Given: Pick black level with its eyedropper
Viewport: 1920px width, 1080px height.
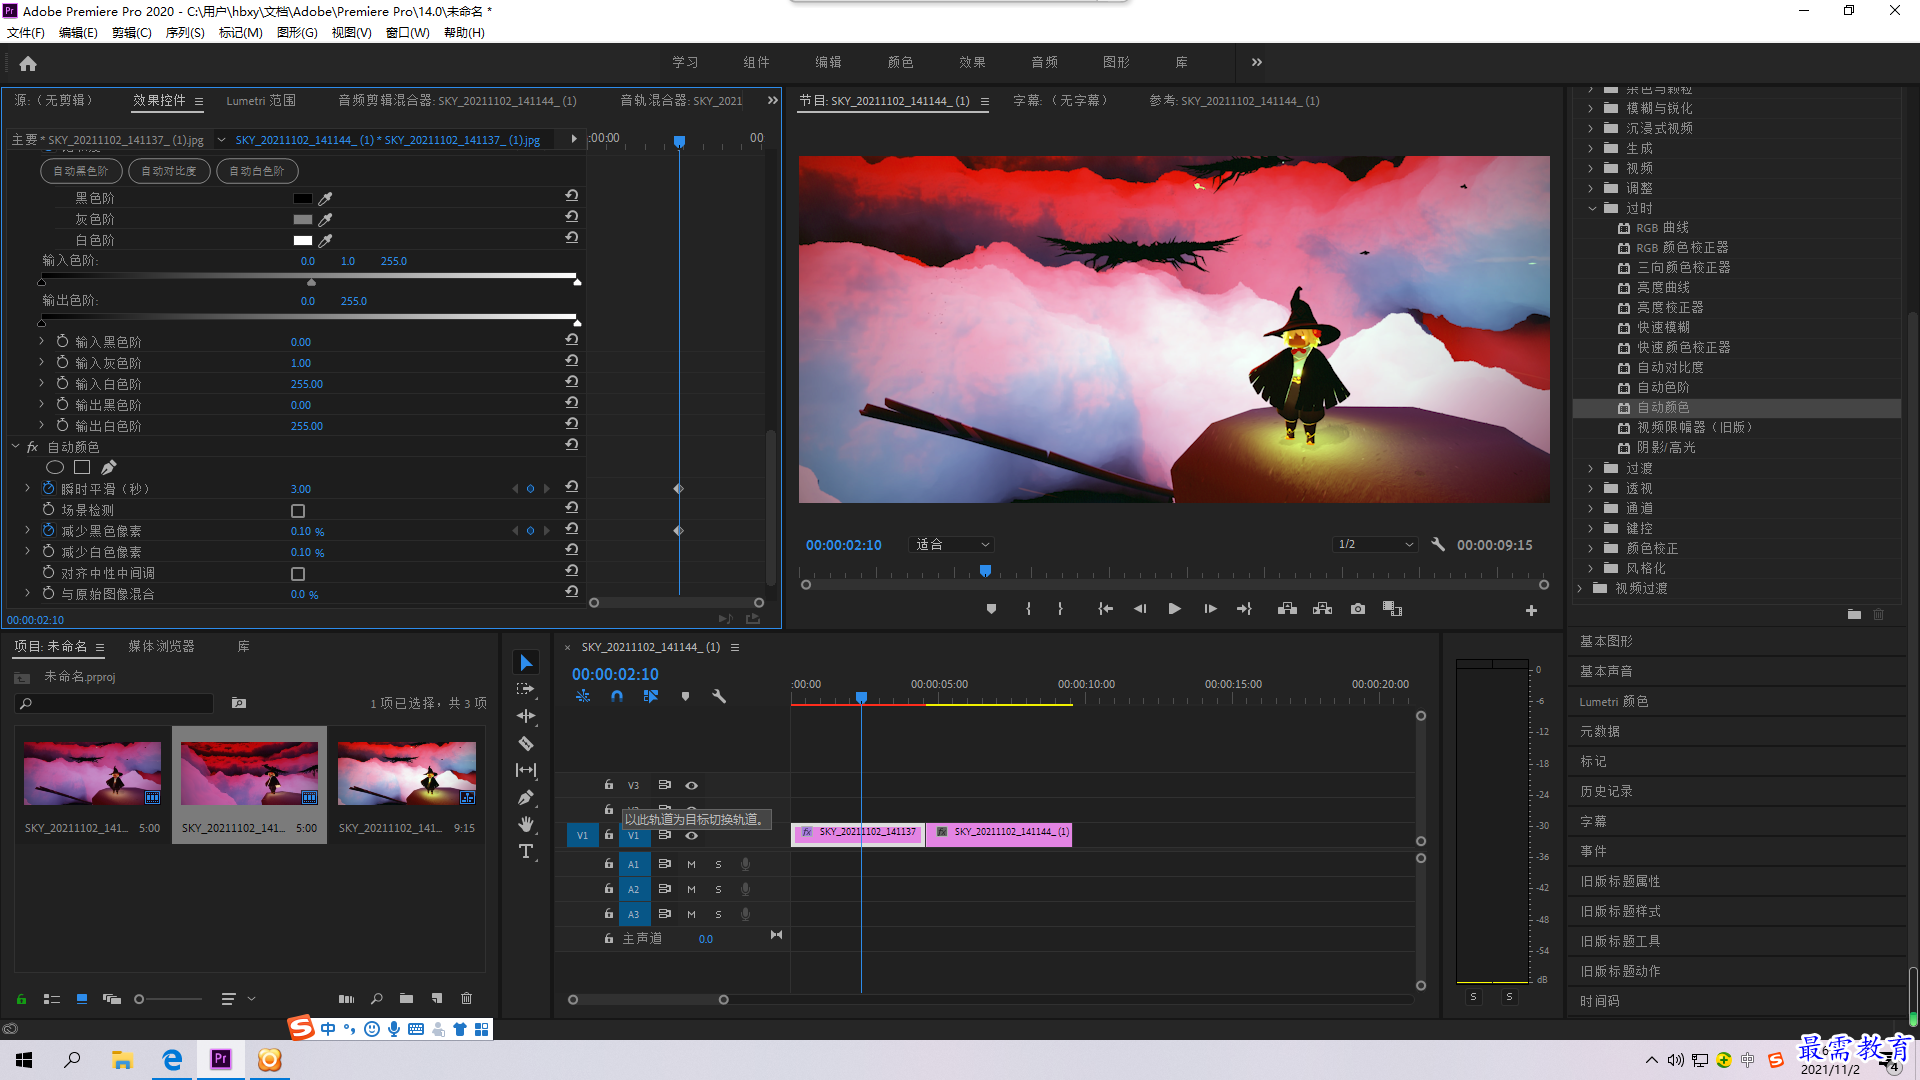Looking at the screenshot, I should [325, 199].
